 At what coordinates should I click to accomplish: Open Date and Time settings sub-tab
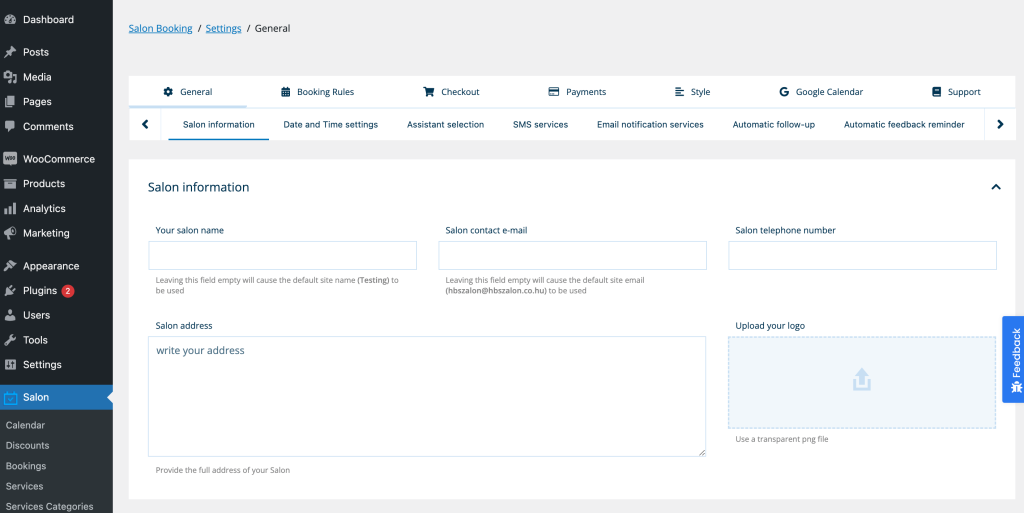pos(330,125)
